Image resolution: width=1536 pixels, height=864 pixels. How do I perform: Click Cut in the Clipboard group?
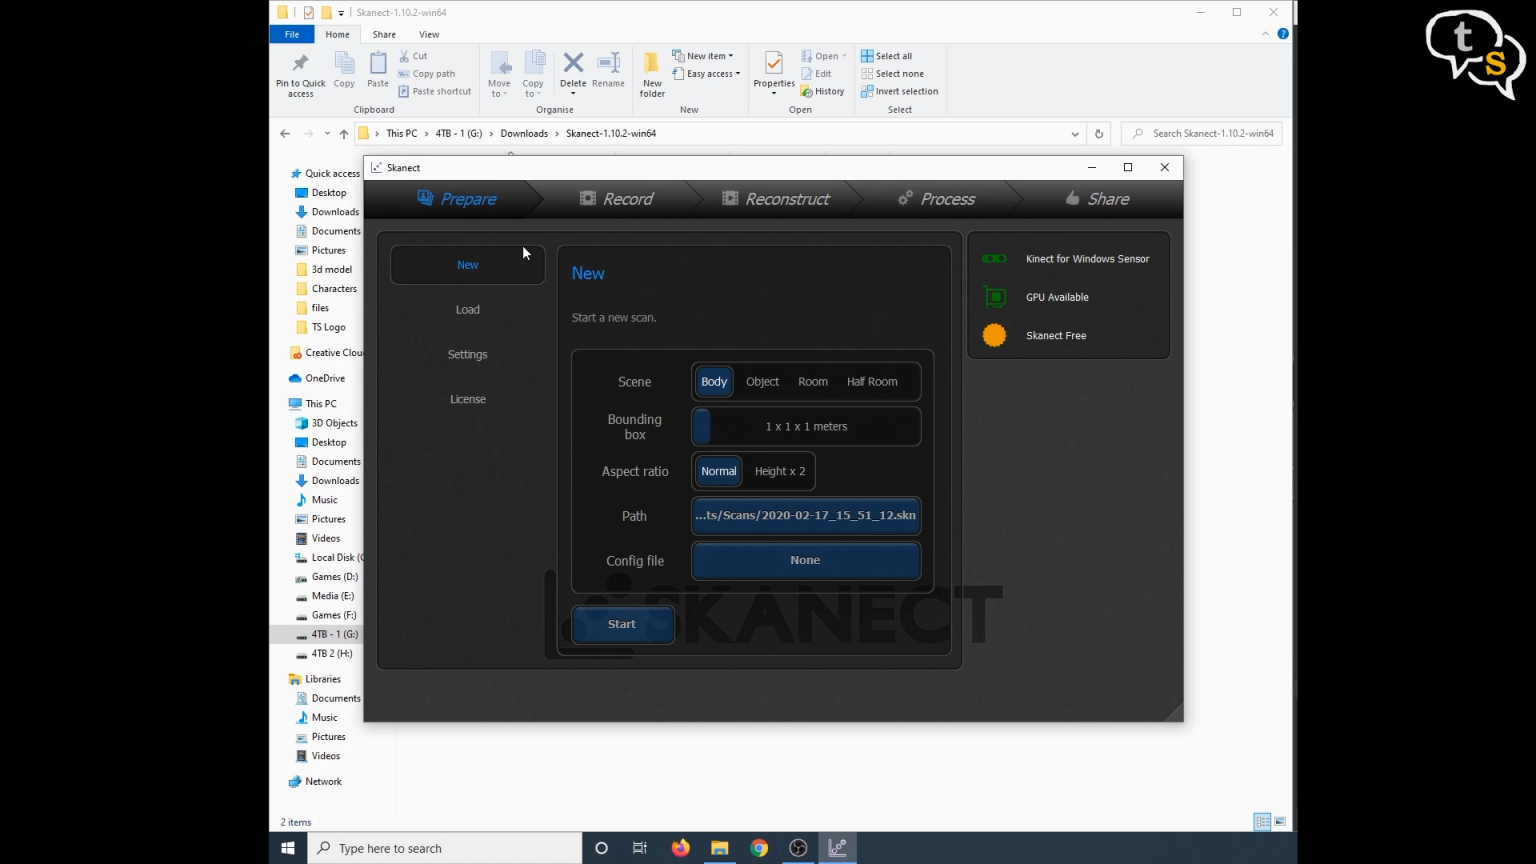tap(413, 56)
